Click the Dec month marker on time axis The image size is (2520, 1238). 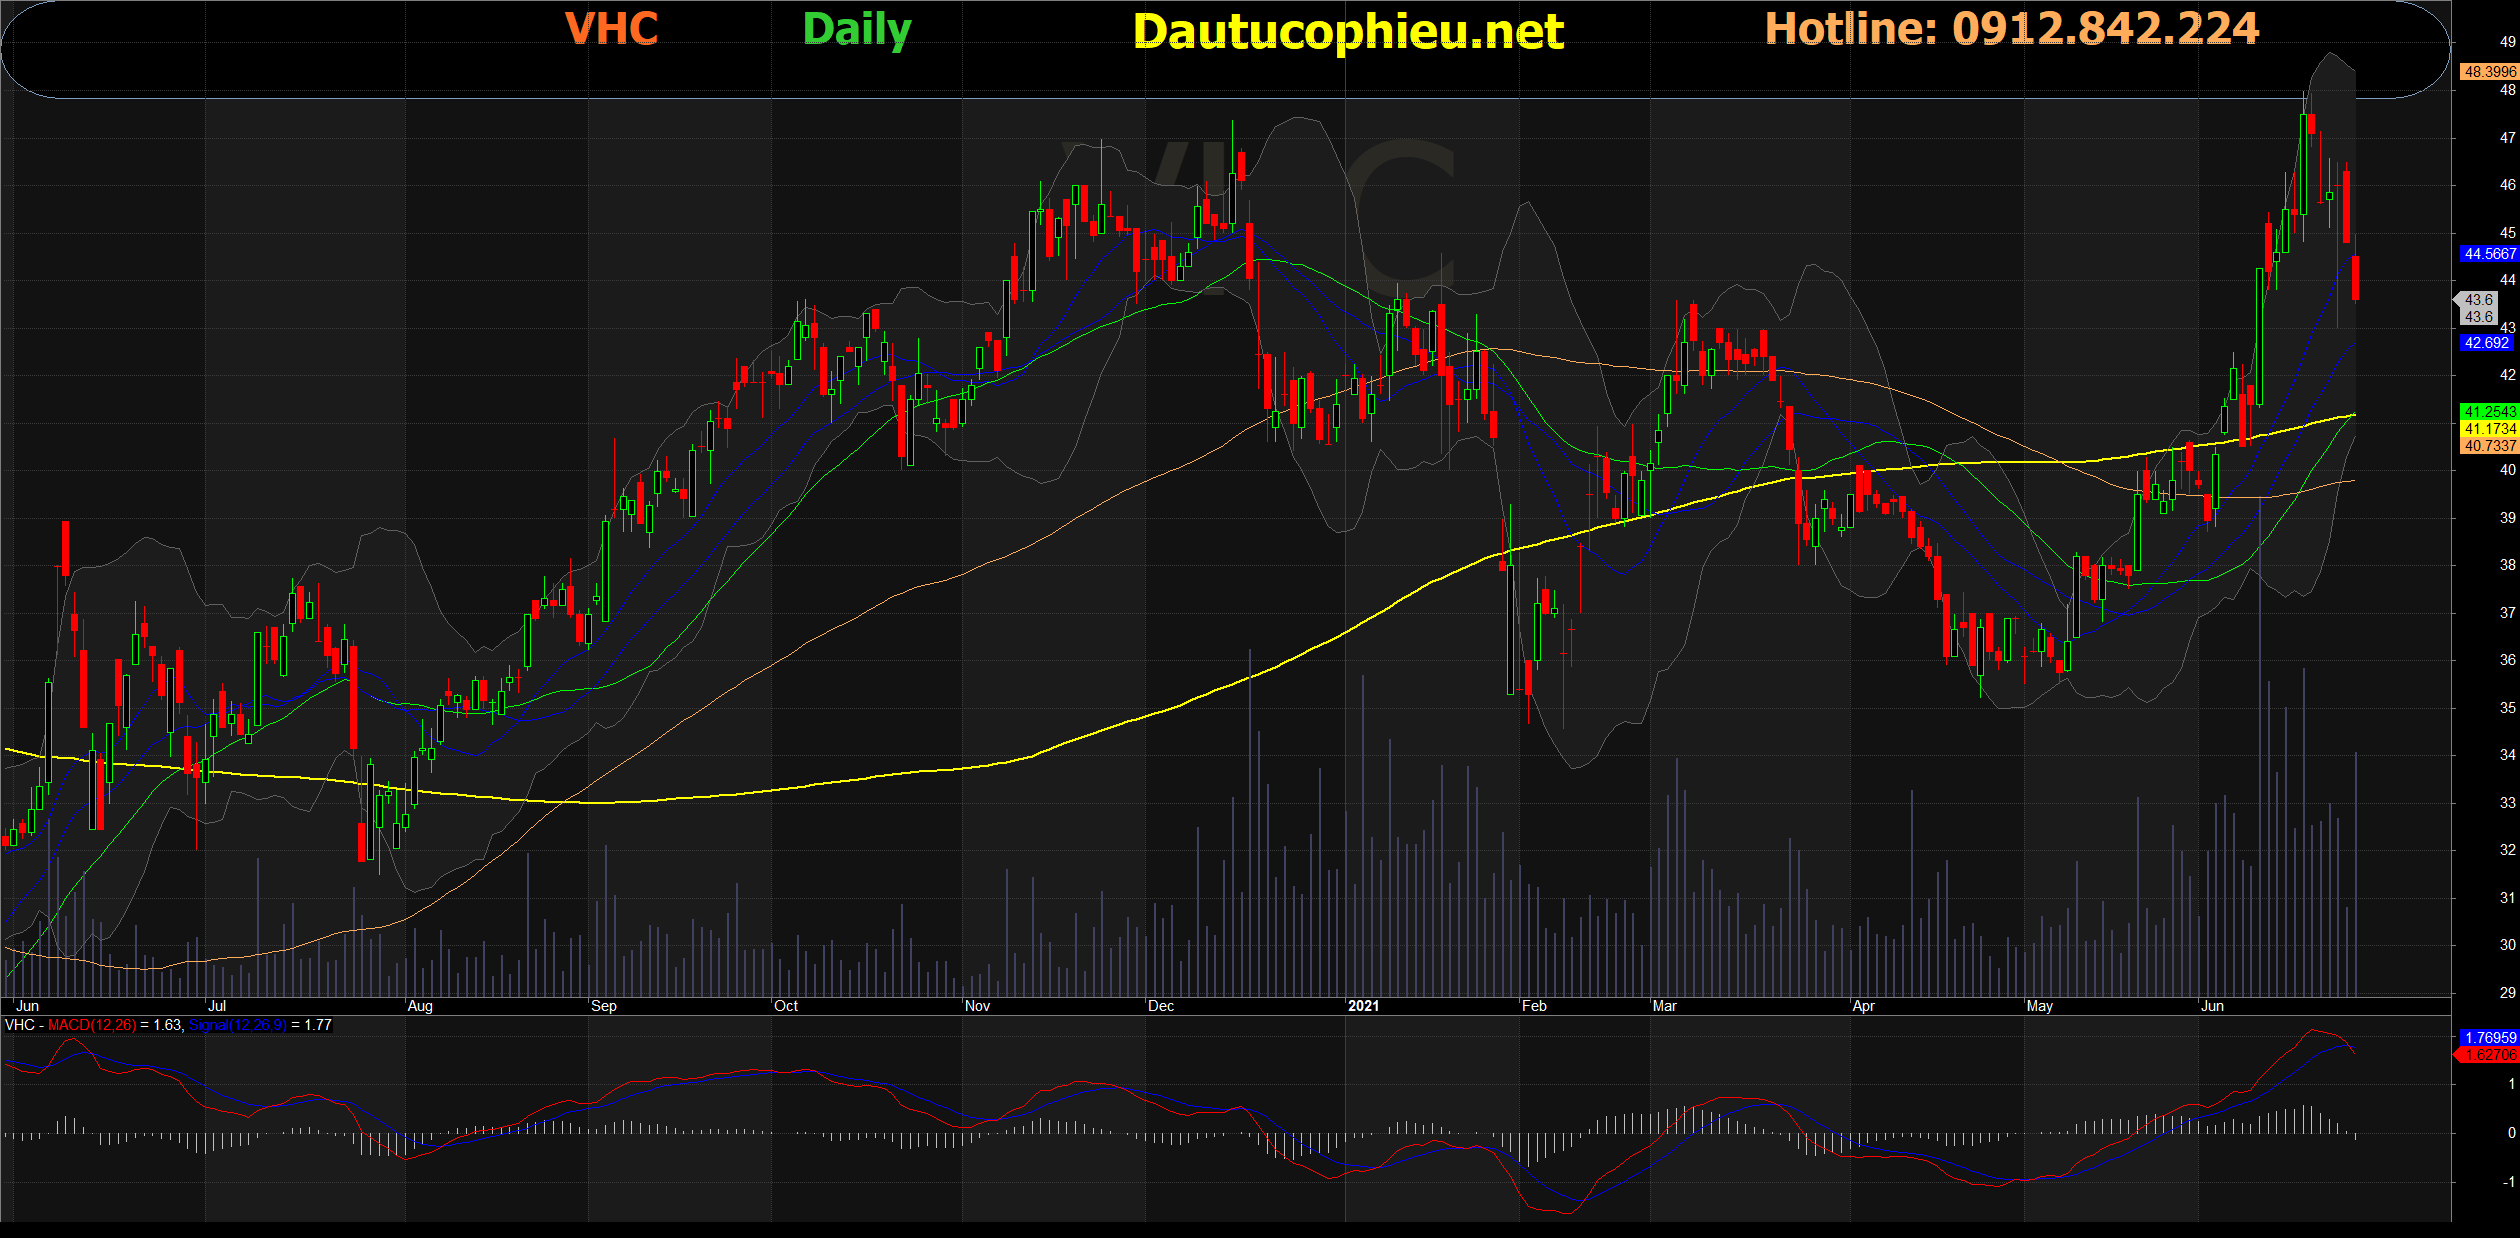click(x=1161, y=1006)
